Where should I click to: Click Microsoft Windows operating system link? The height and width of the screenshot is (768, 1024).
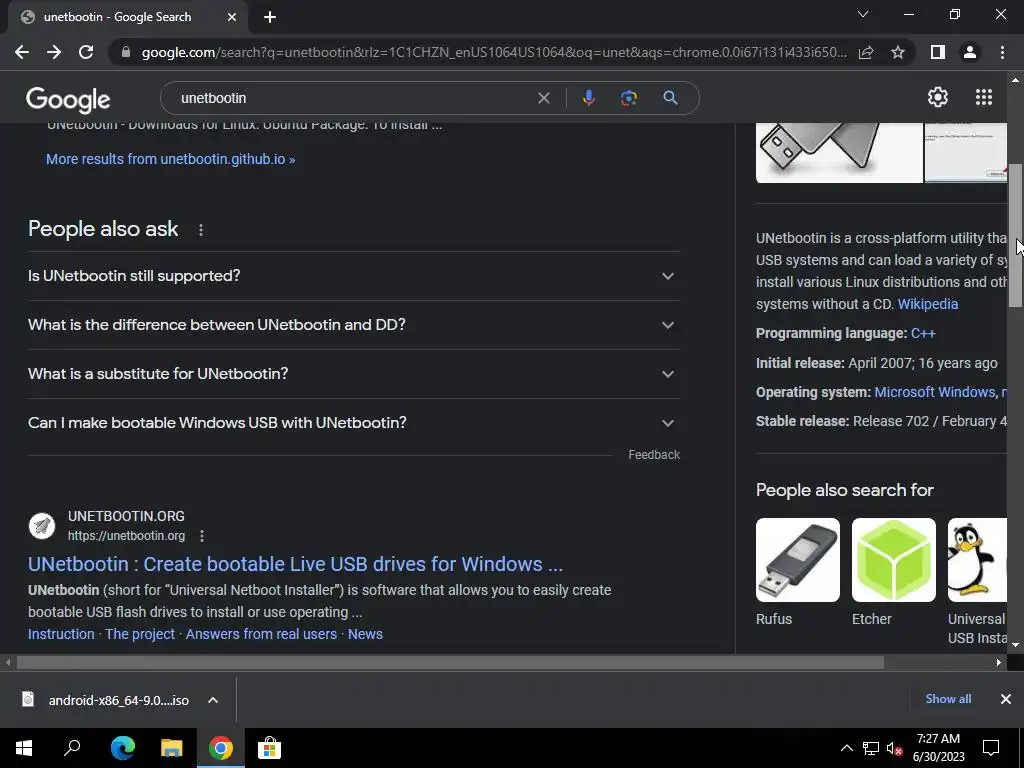pos(935,392)
